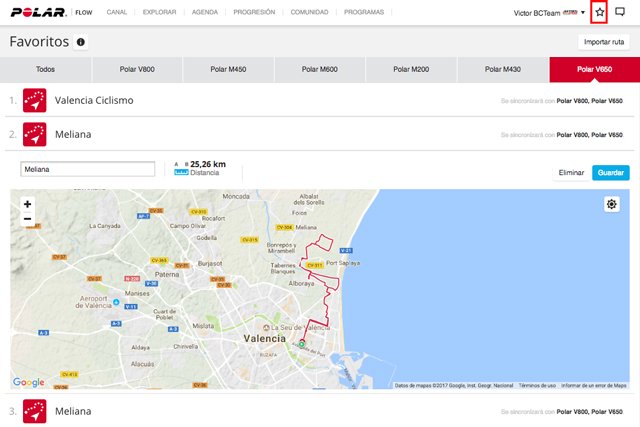Viewport: 640px width, 427px height.
Task: Select the Polar V650 tab
Action: click(x=594, y=69)
